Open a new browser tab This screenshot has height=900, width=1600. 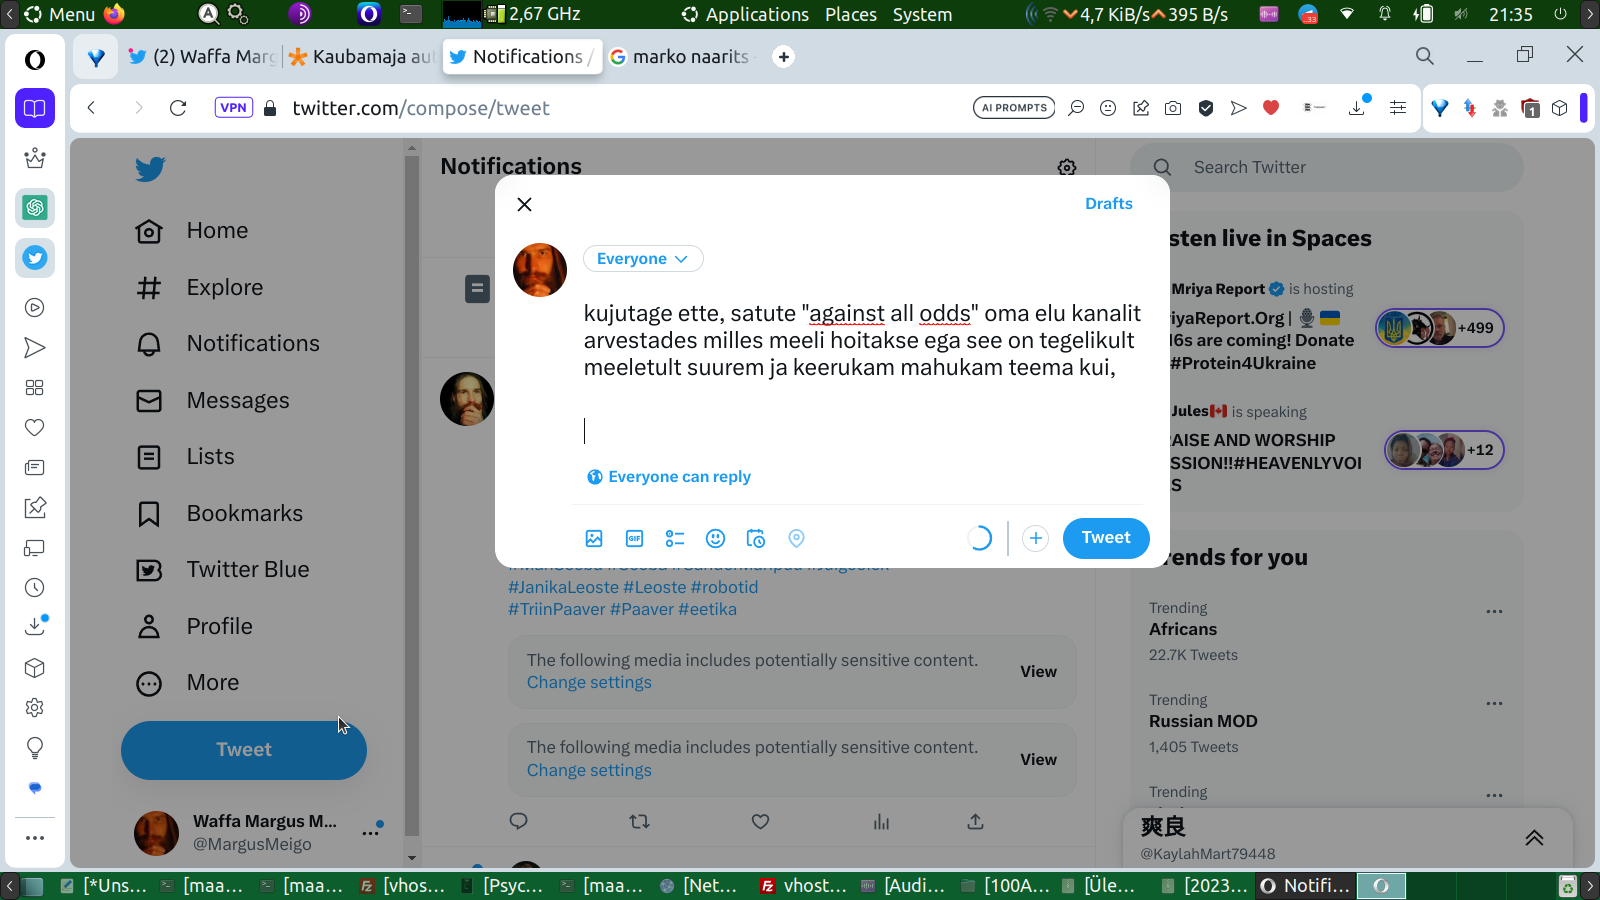pos(784,57)
